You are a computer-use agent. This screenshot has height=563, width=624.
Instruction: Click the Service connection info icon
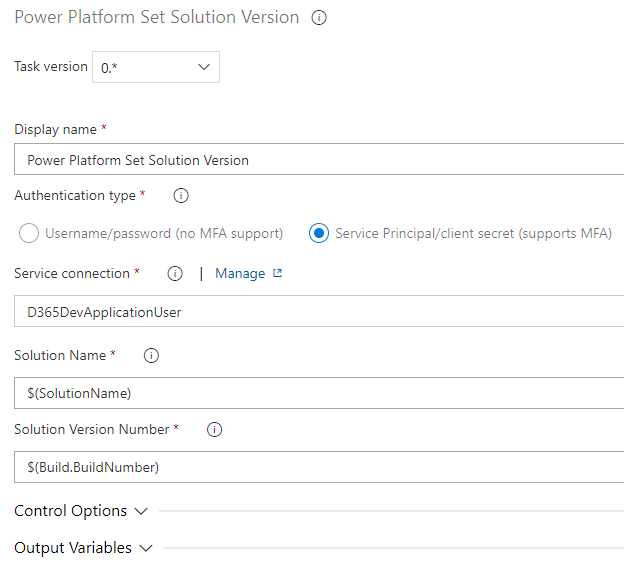point(175,274)
